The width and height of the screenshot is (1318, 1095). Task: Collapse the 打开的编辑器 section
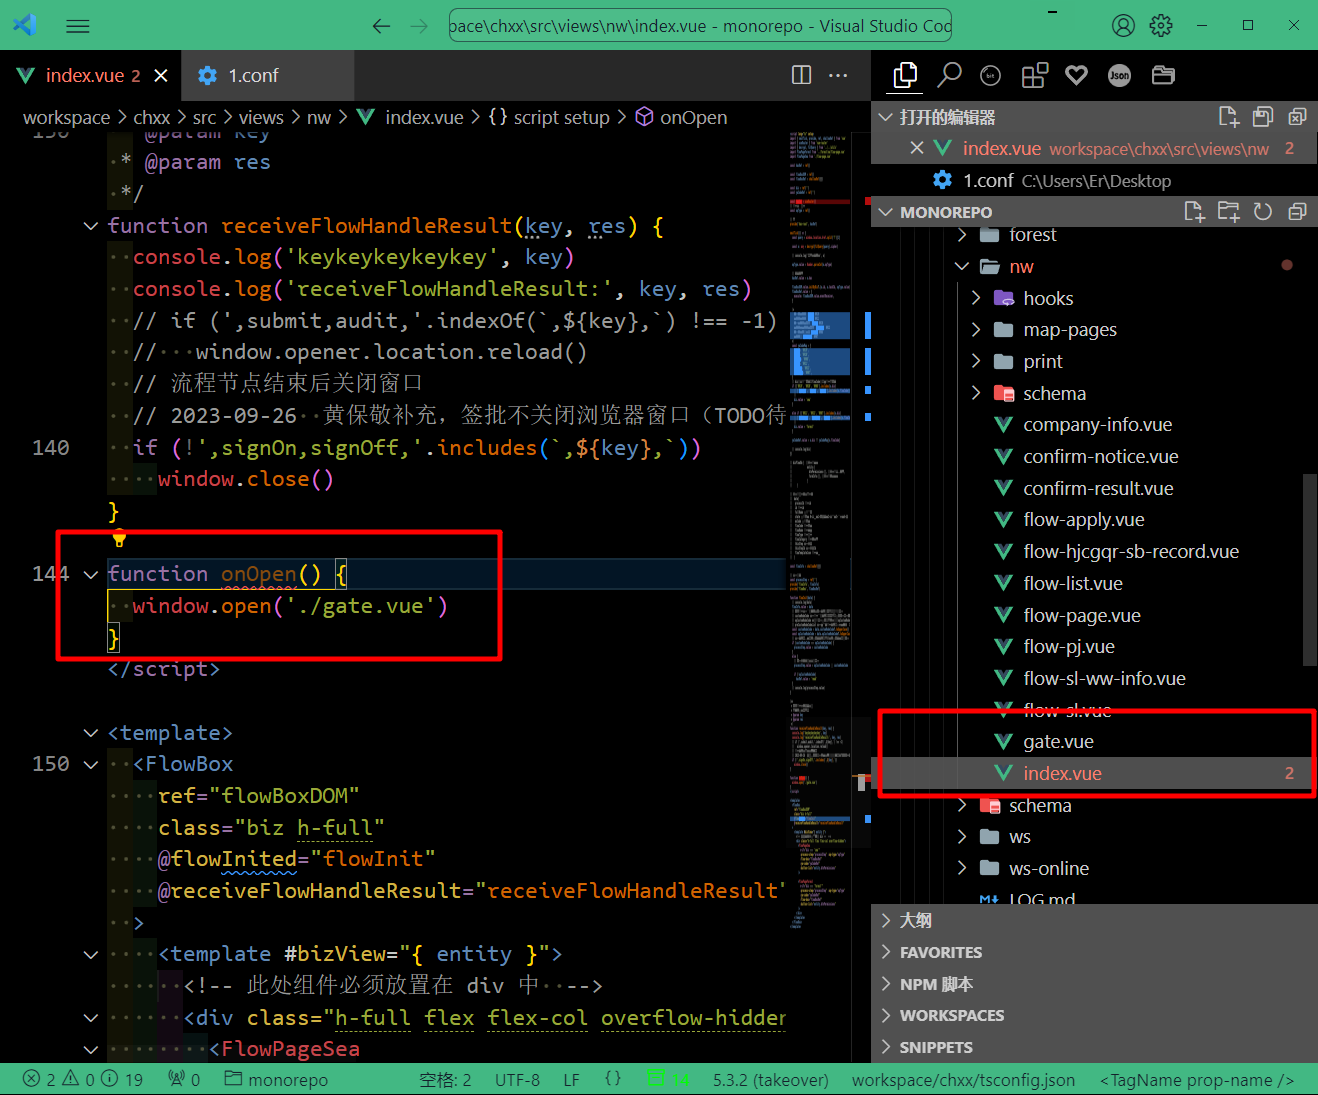pyautogui.click(x=885, y=117)
